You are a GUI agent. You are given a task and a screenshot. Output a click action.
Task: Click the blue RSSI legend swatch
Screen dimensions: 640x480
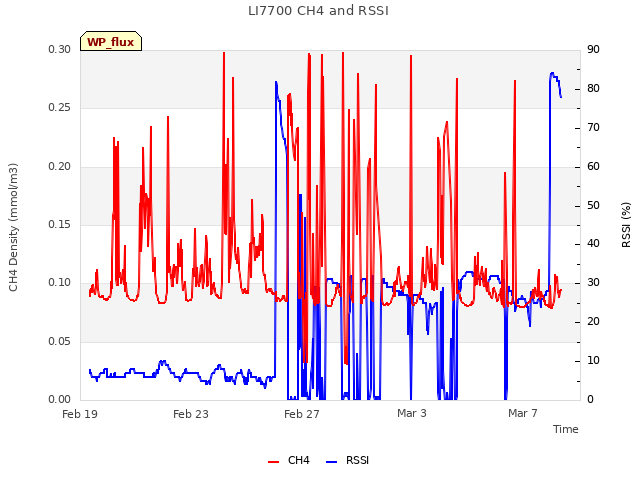coord(331,462)
